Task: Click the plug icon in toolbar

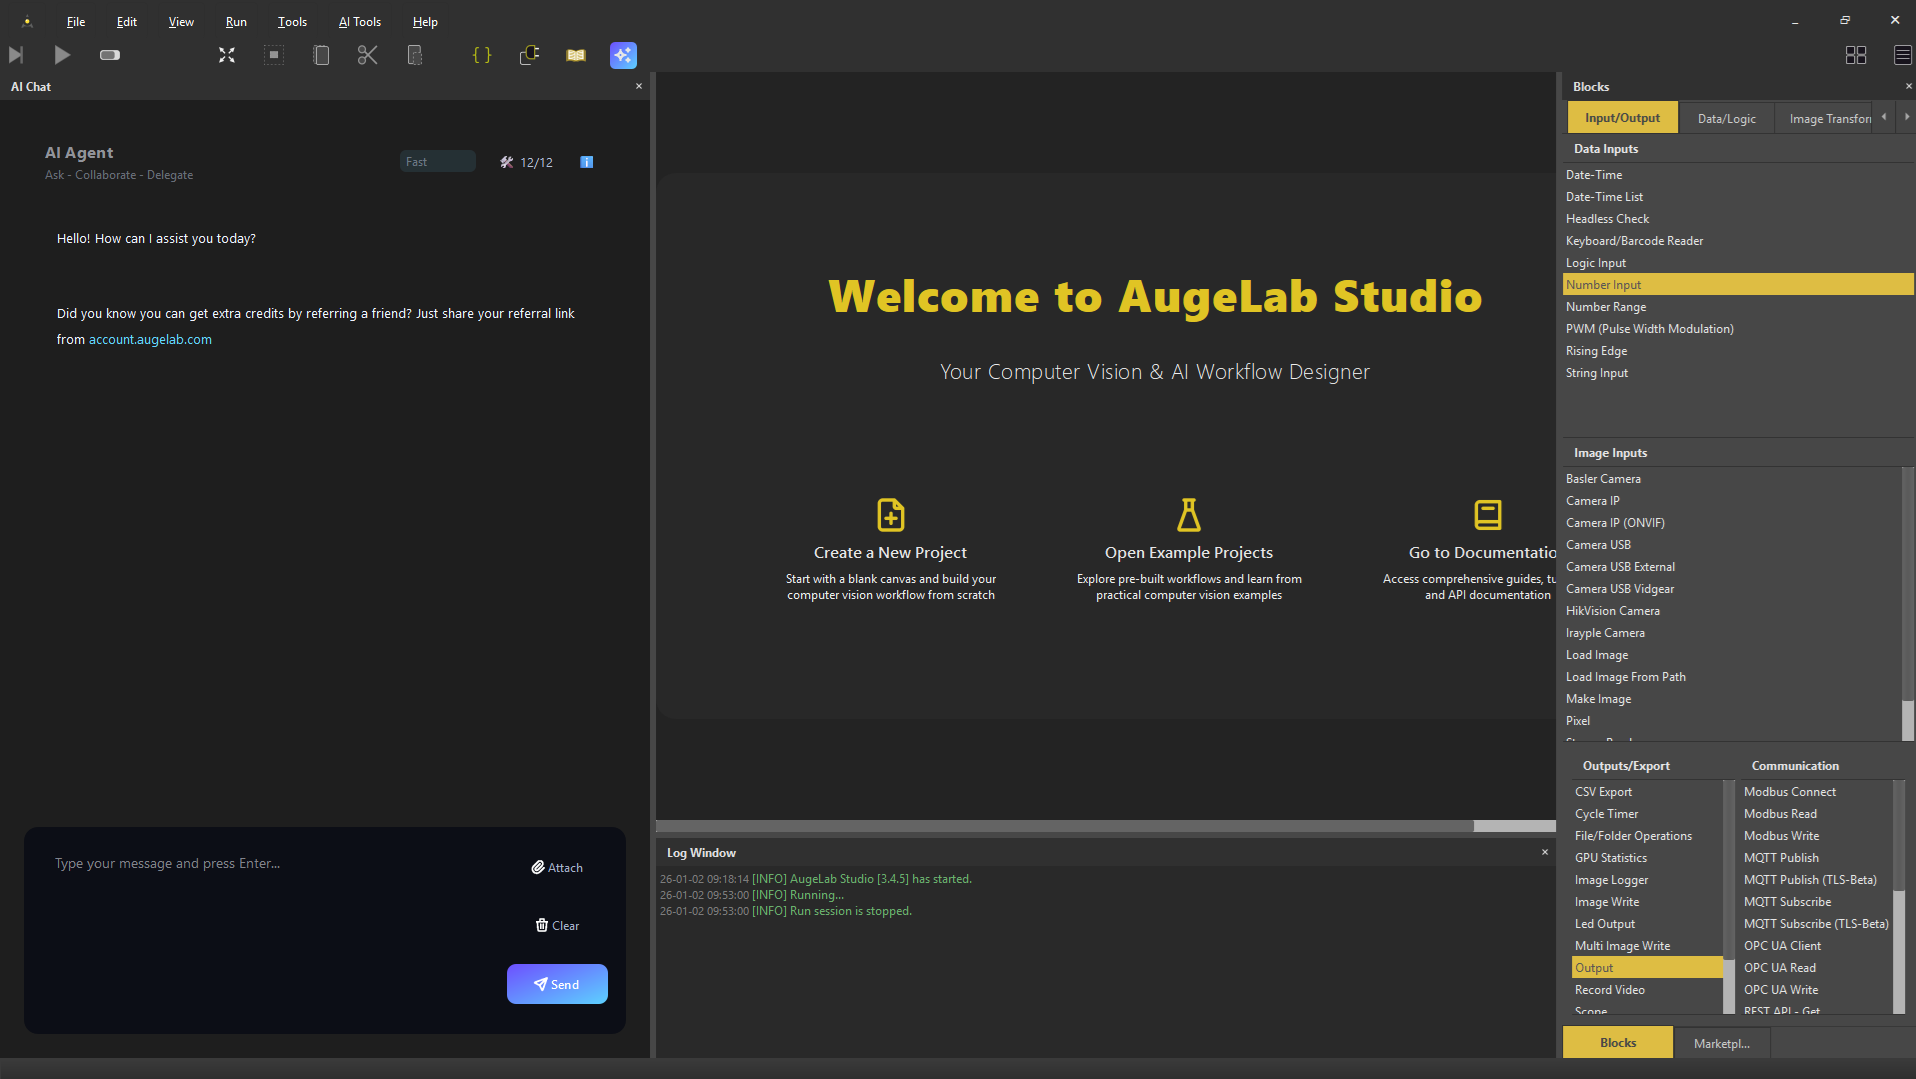Action: click(x=529, y=55)
